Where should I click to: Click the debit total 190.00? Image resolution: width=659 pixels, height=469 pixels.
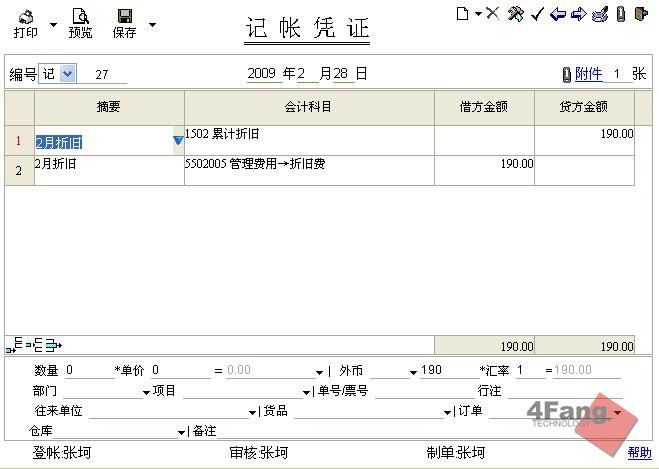(x=484, y=346)
